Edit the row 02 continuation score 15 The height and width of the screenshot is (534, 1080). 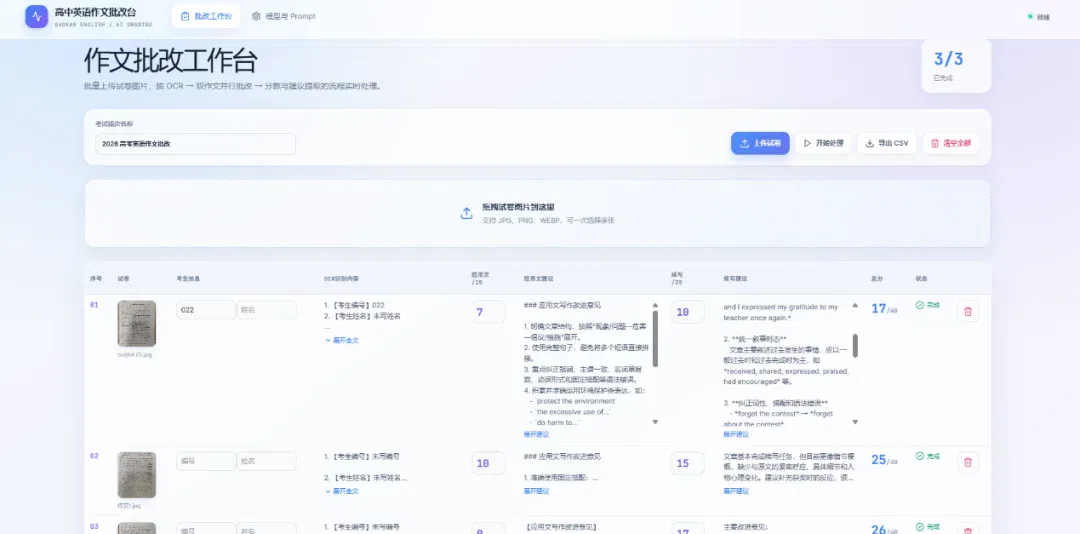[x=687, y=464]
